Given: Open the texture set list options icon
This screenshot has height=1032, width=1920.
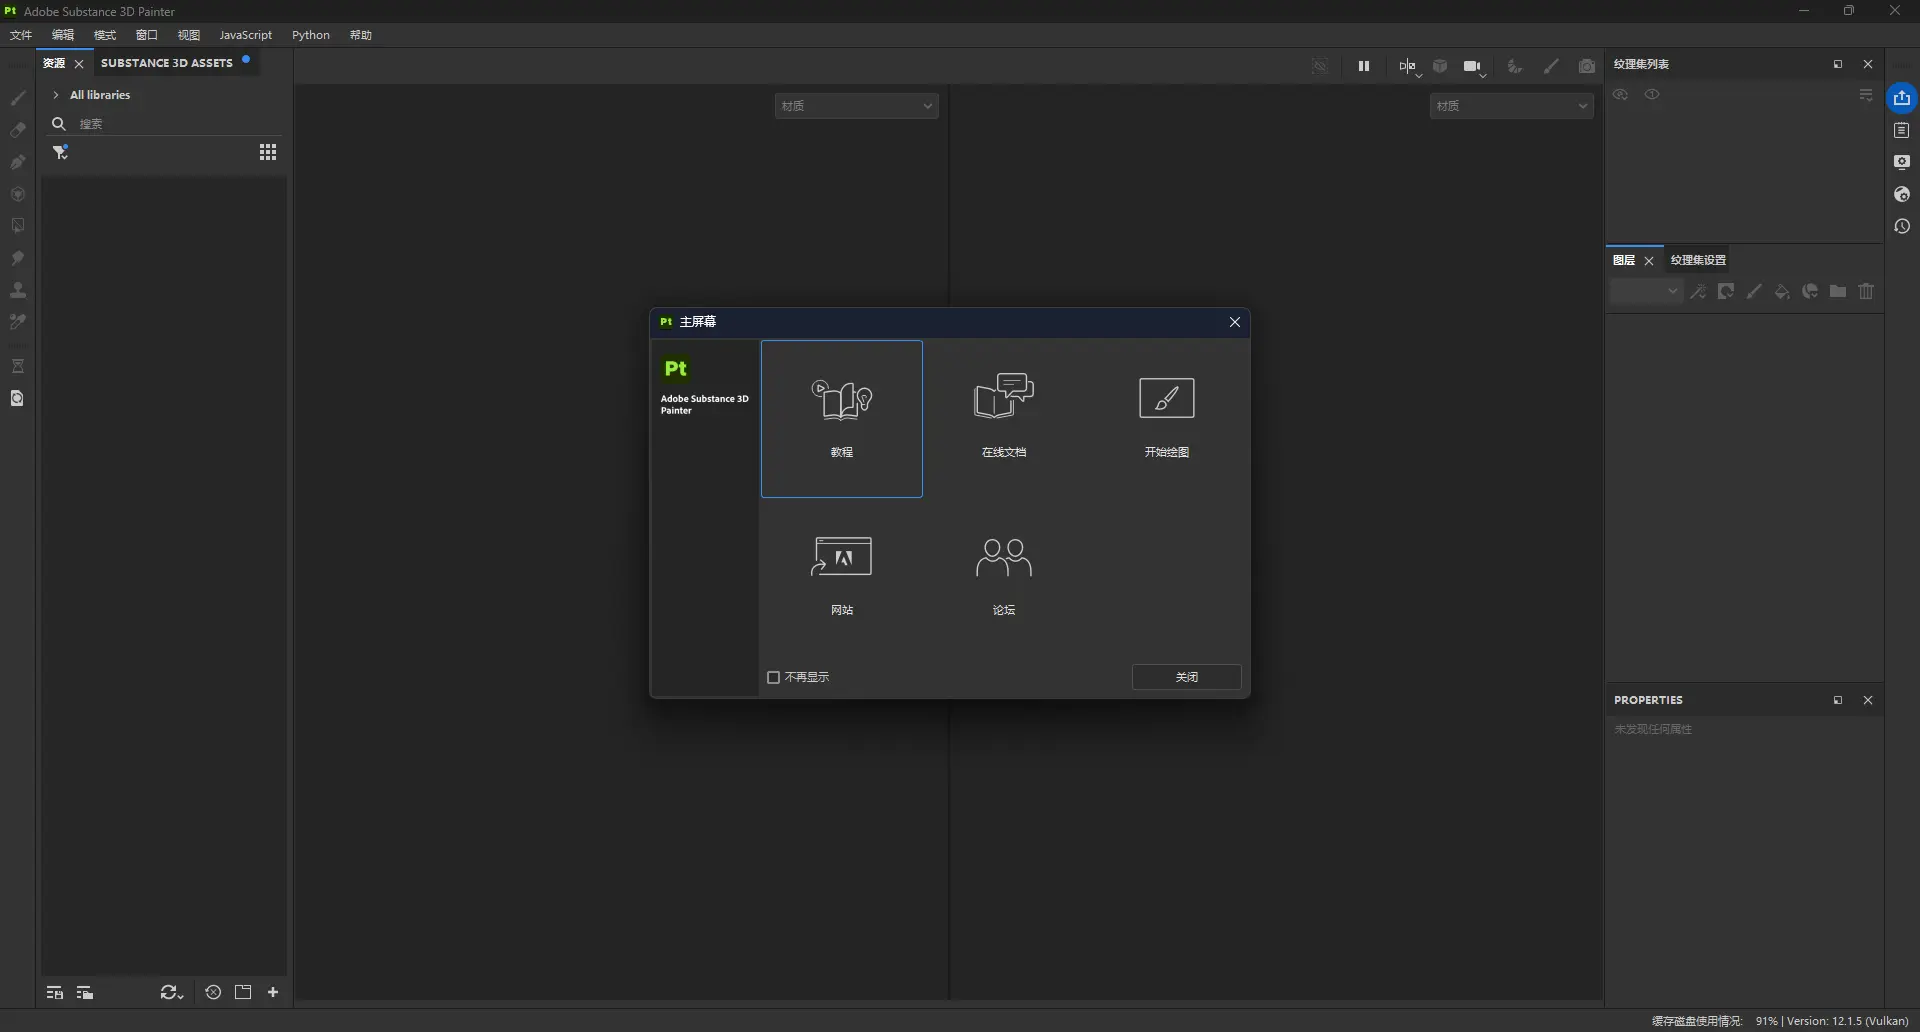Looking at the screenshot, I should coord(1866,95).
